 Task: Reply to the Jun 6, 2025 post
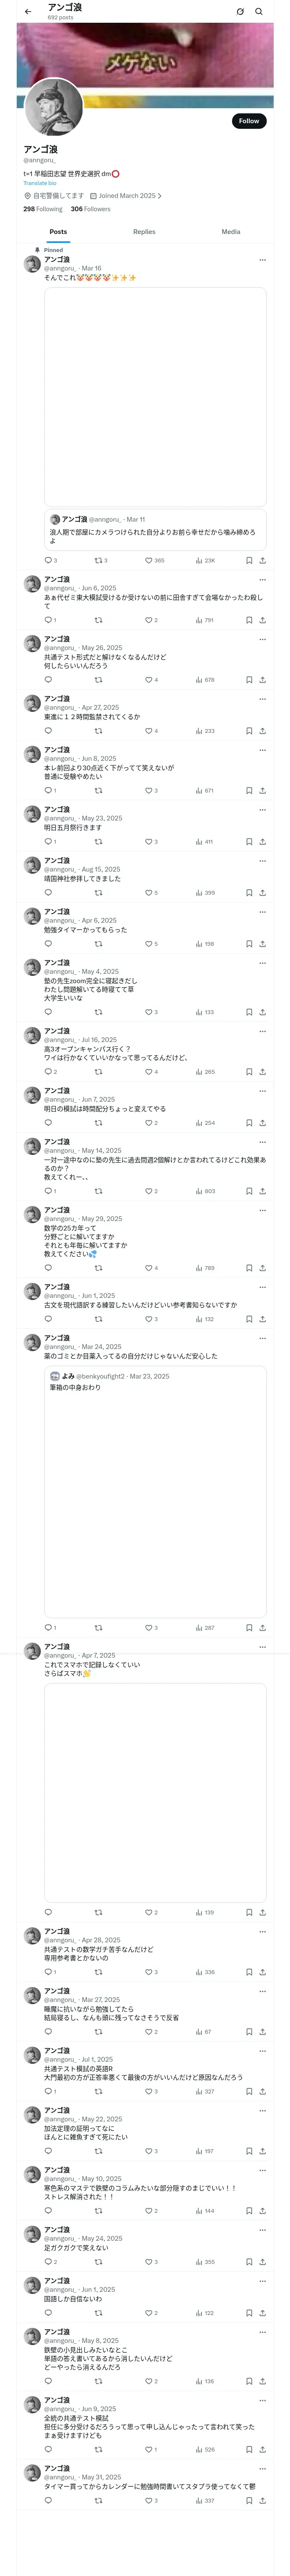click(x=48, y=620)
